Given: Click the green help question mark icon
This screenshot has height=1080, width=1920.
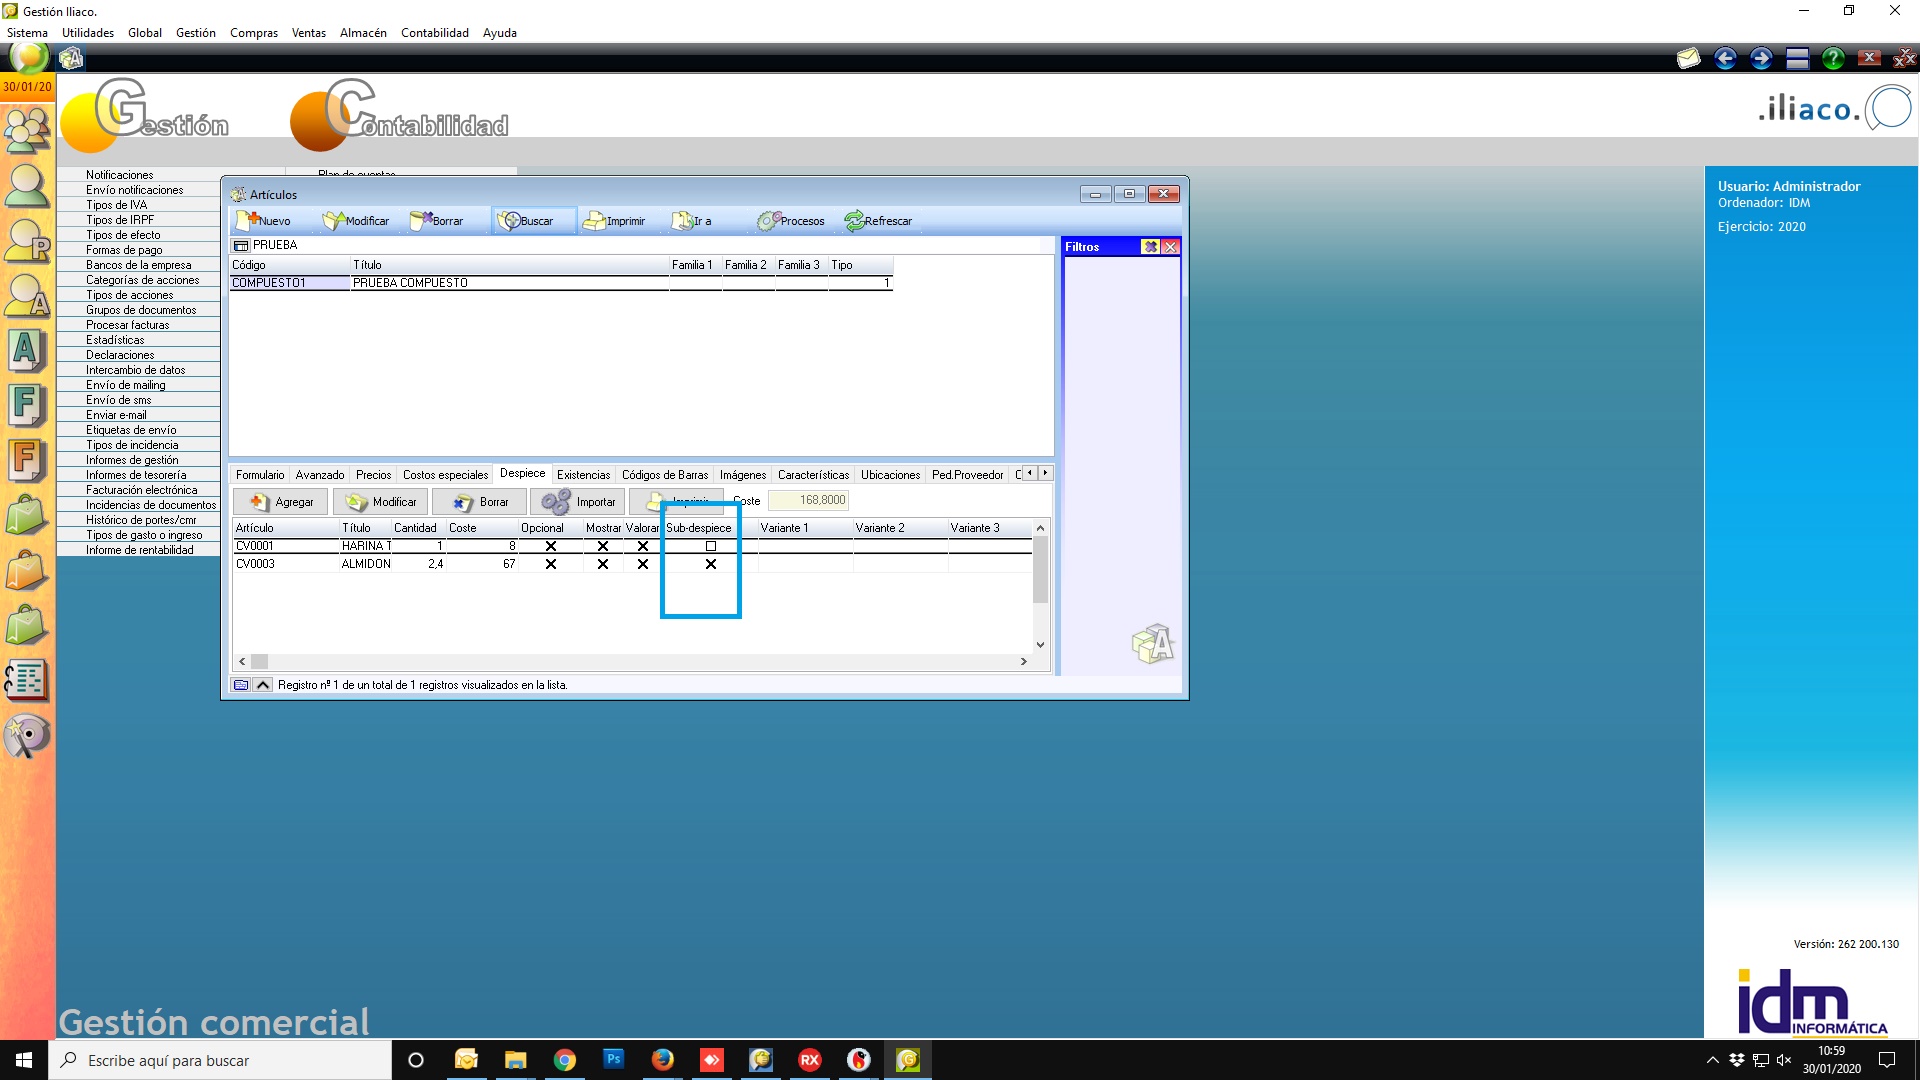Looking at the screenshot, I should click(1833, 58).
